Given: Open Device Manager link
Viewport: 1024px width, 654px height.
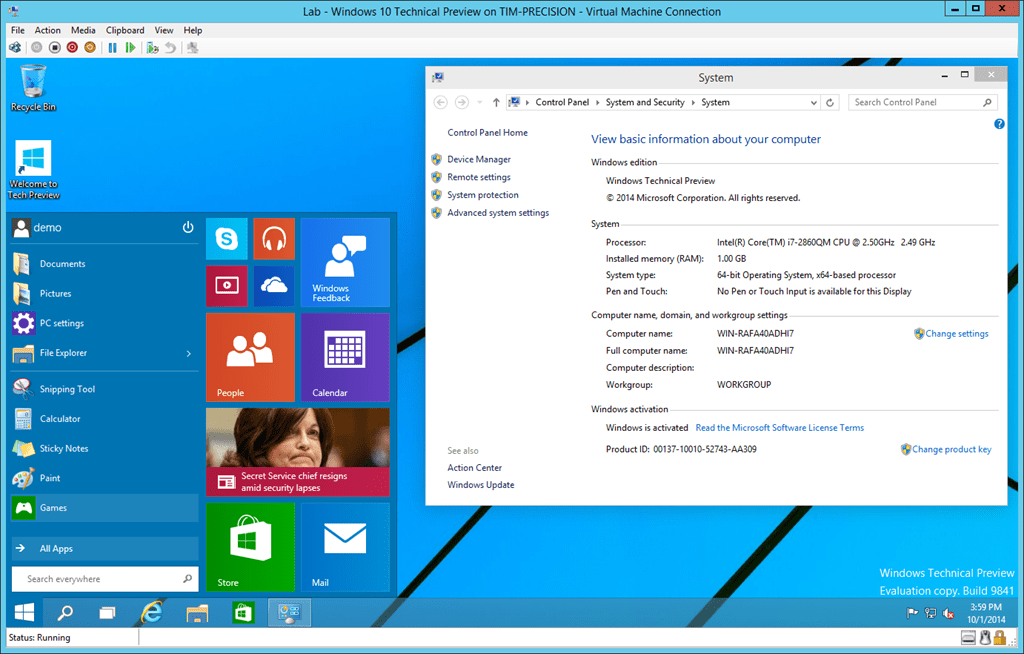Looking at the screenshot, I should pos(479,159).
